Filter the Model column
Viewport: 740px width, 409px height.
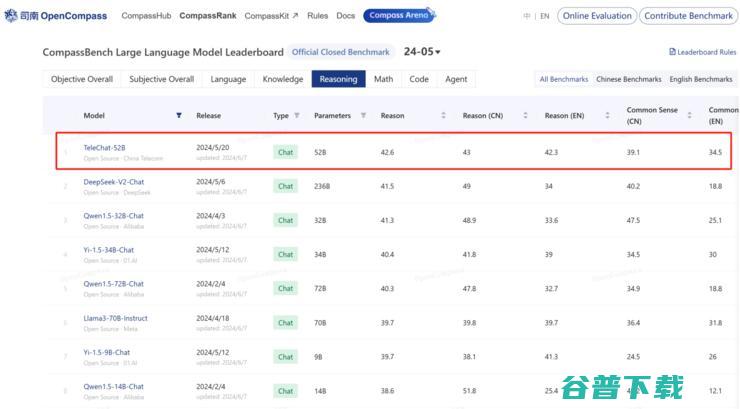[179, 116]
